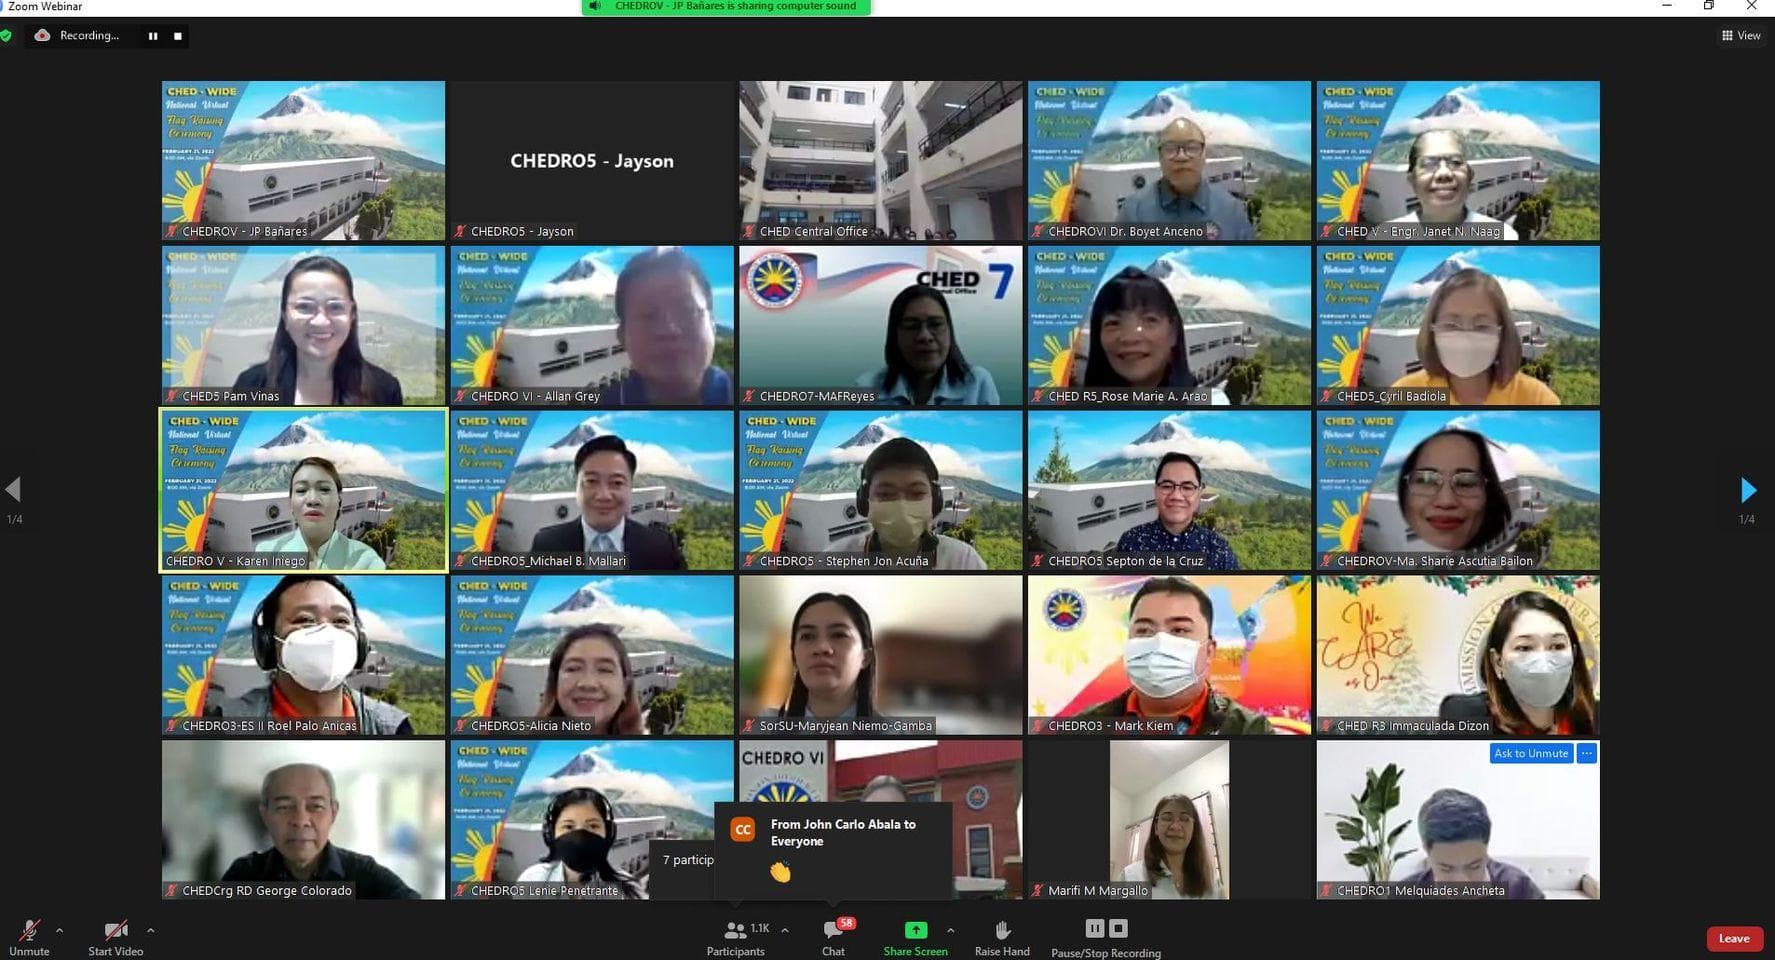Screen dimensions: 1775x960
Task: Click the Unmute microphone icon
Action: (x=29, y=931)
